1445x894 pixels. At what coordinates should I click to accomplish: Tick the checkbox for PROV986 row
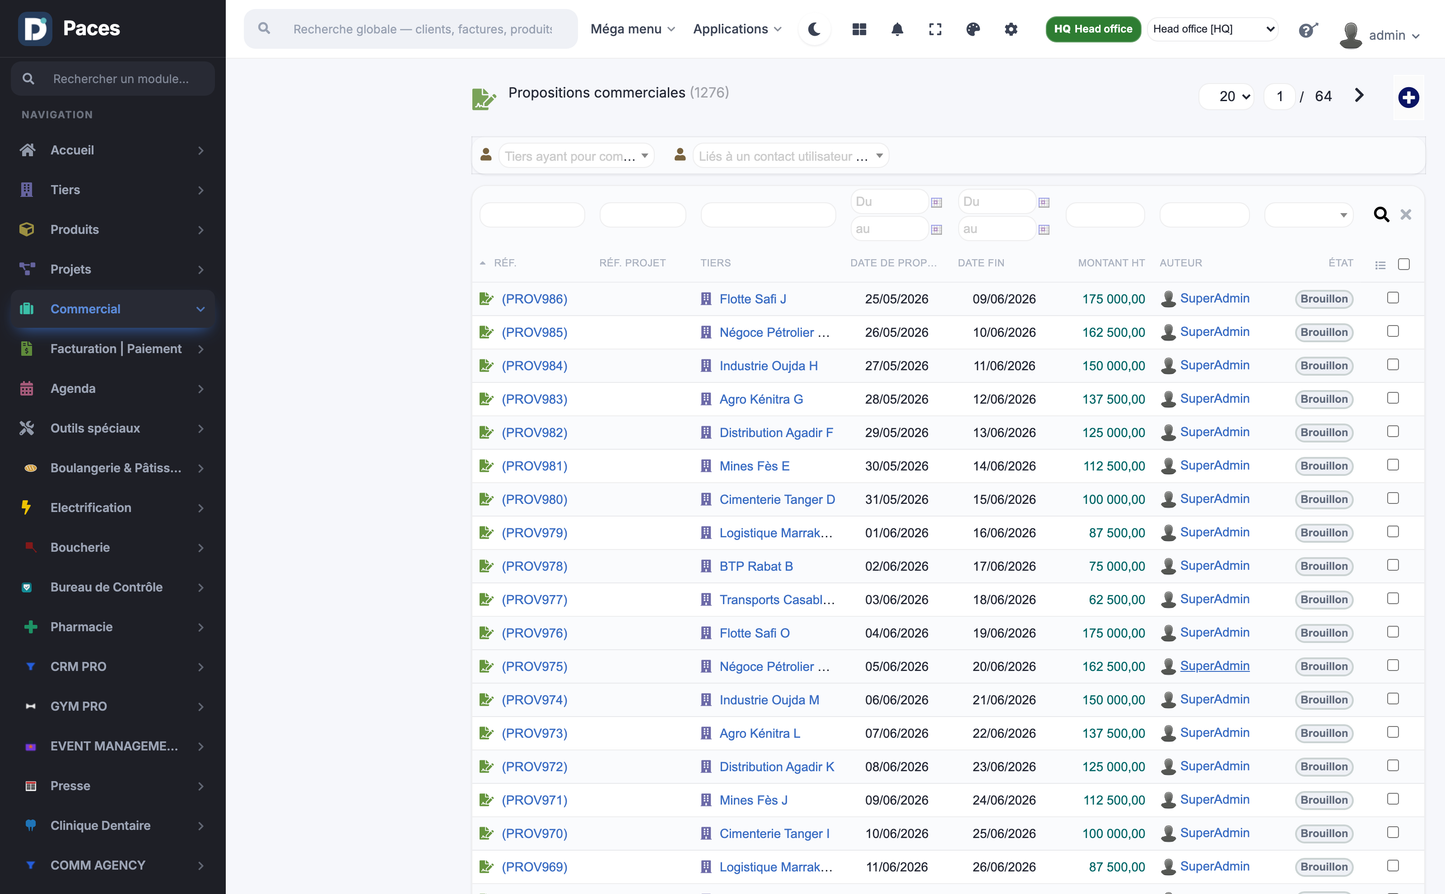click(1393, 298)
